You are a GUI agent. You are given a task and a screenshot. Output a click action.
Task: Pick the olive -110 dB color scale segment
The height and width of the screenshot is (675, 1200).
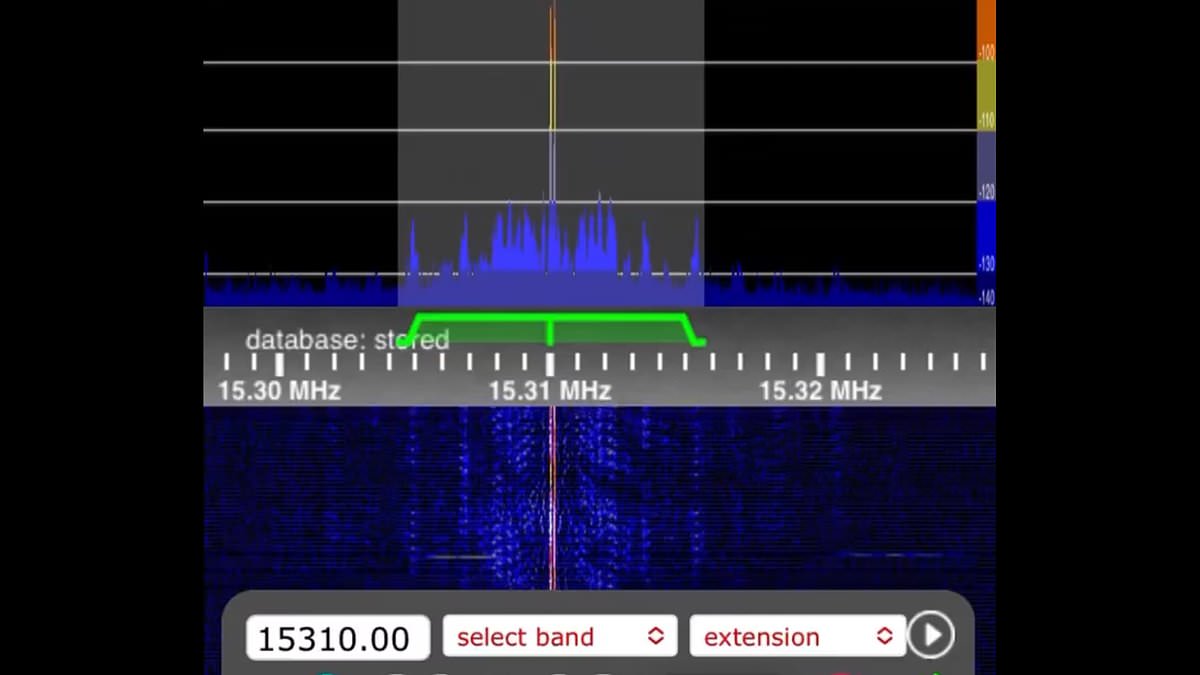[986, 95]
